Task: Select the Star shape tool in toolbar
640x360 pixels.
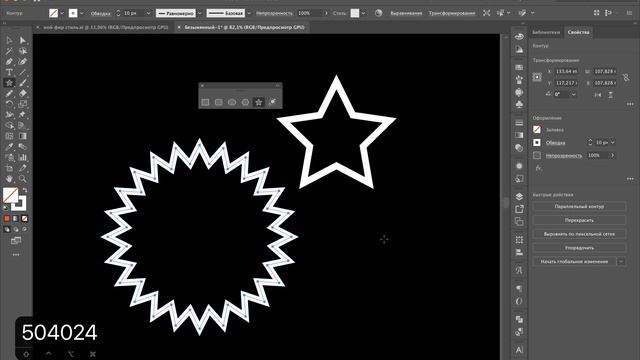Action: 9,83
